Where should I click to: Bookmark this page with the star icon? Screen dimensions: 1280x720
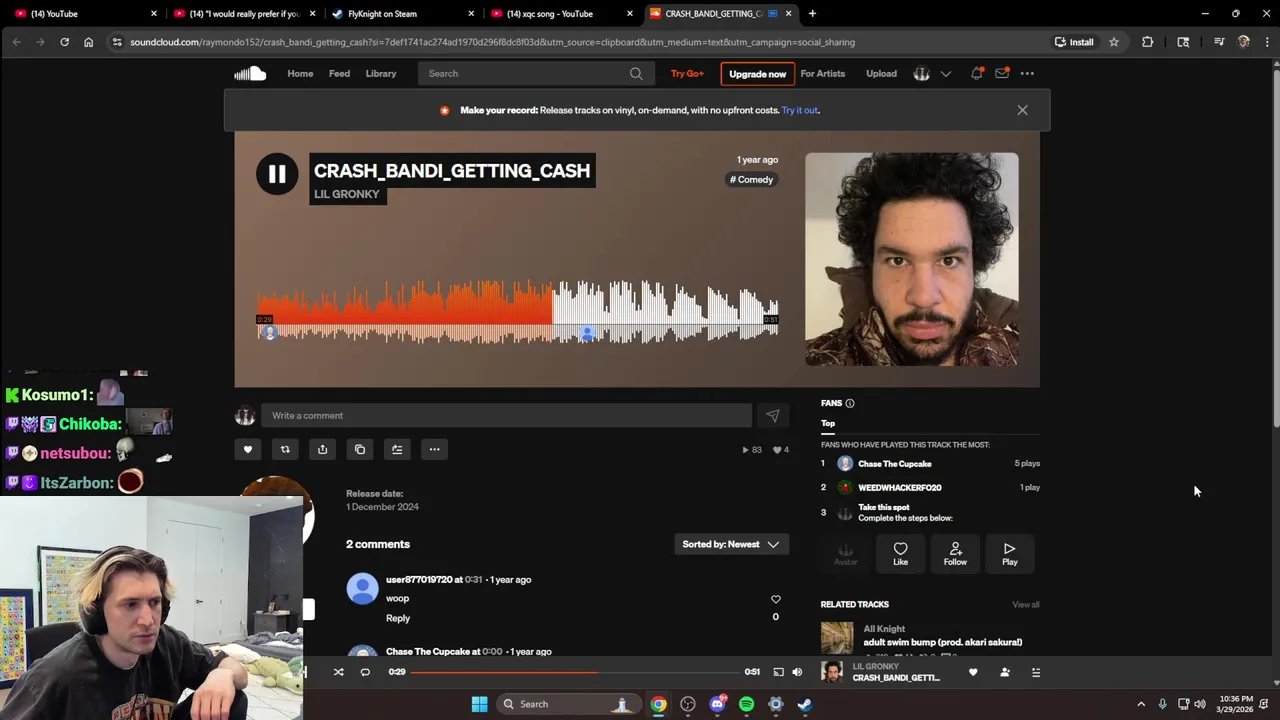pos(1114,42)
